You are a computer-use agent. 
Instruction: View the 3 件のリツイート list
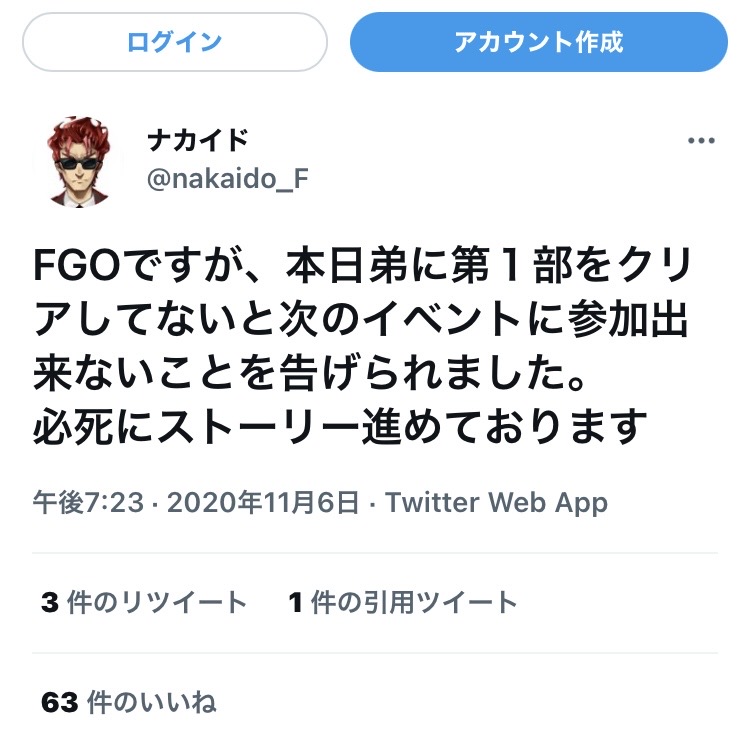(144, 602)
